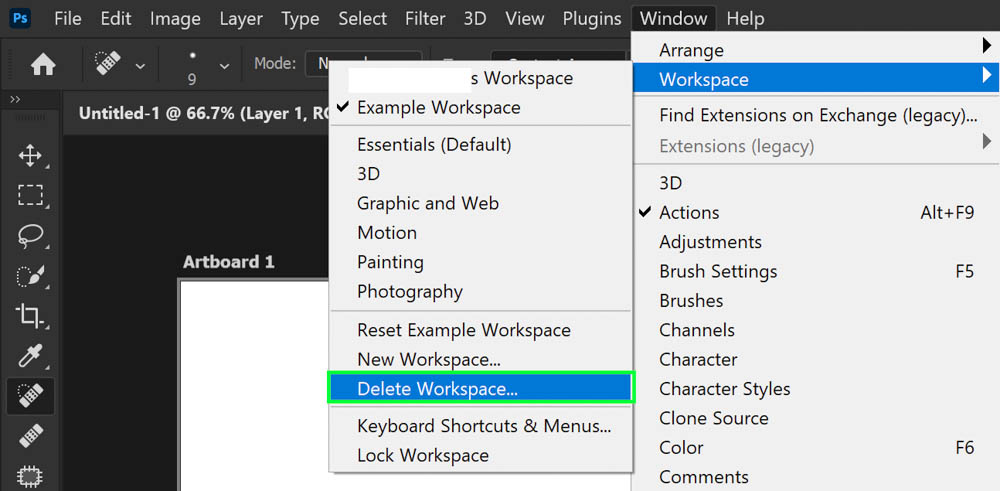Select the Lasso tool
Viewport: 1000px width, 491px height.
click(x=30, y=235)
